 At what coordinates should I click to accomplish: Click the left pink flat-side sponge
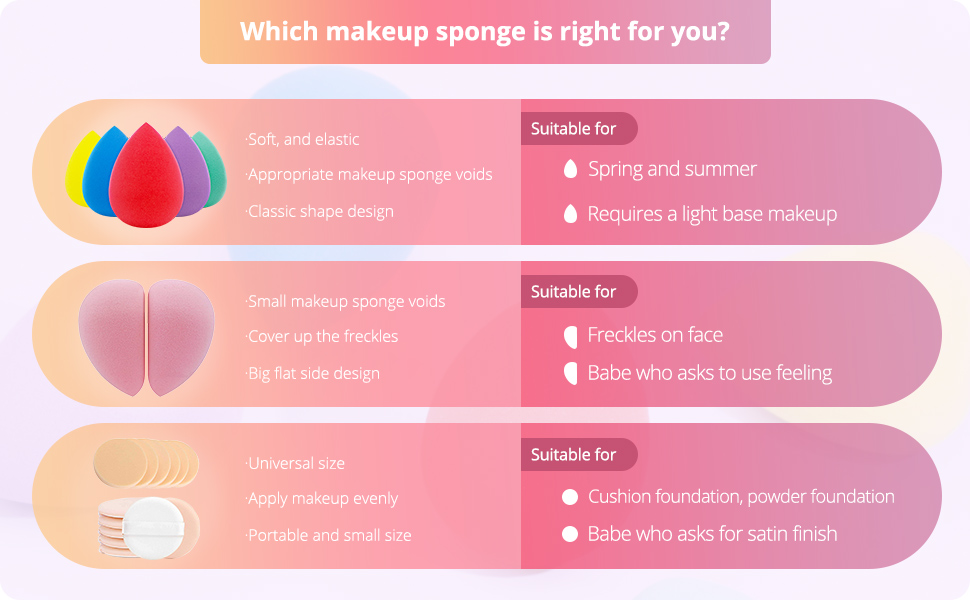[x=111, y=335]
